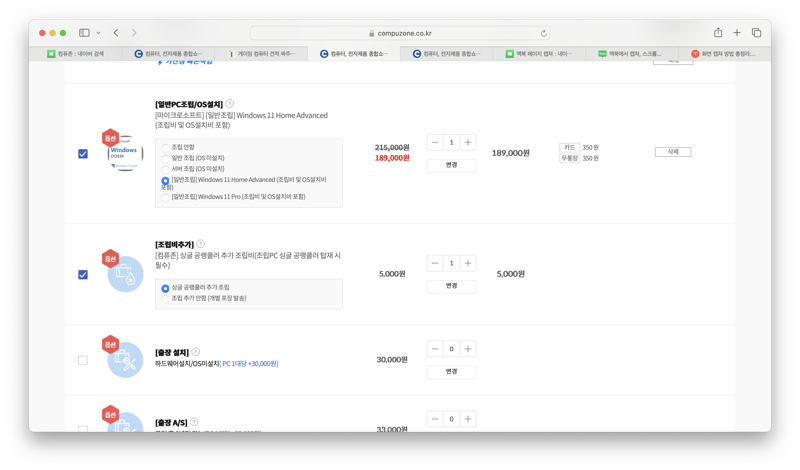Open help icon beside 출장 A/S
The height and width of the screenshot is (470, 800).
tap(194, 422)
